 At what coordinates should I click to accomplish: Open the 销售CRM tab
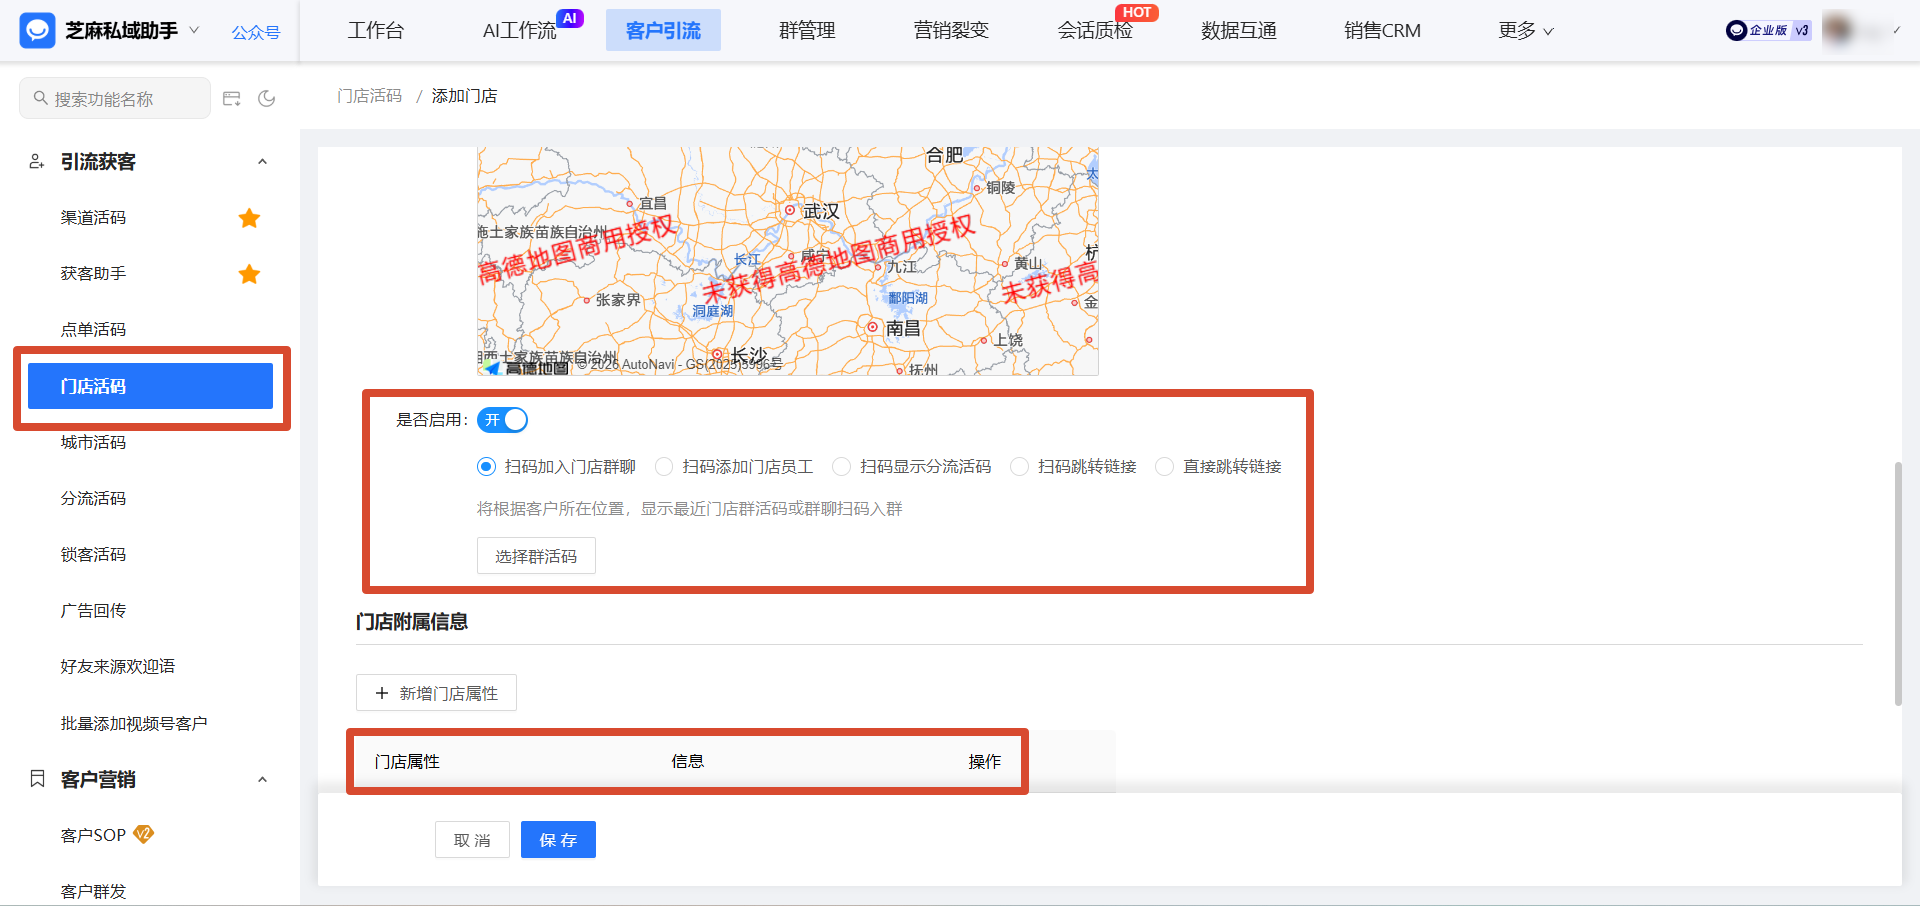point(1382,30)
